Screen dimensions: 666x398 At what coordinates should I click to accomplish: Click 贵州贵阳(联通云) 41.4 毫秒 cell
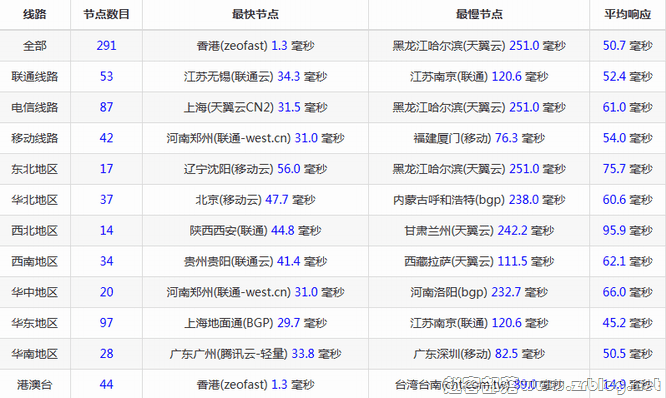click(255, 261)
